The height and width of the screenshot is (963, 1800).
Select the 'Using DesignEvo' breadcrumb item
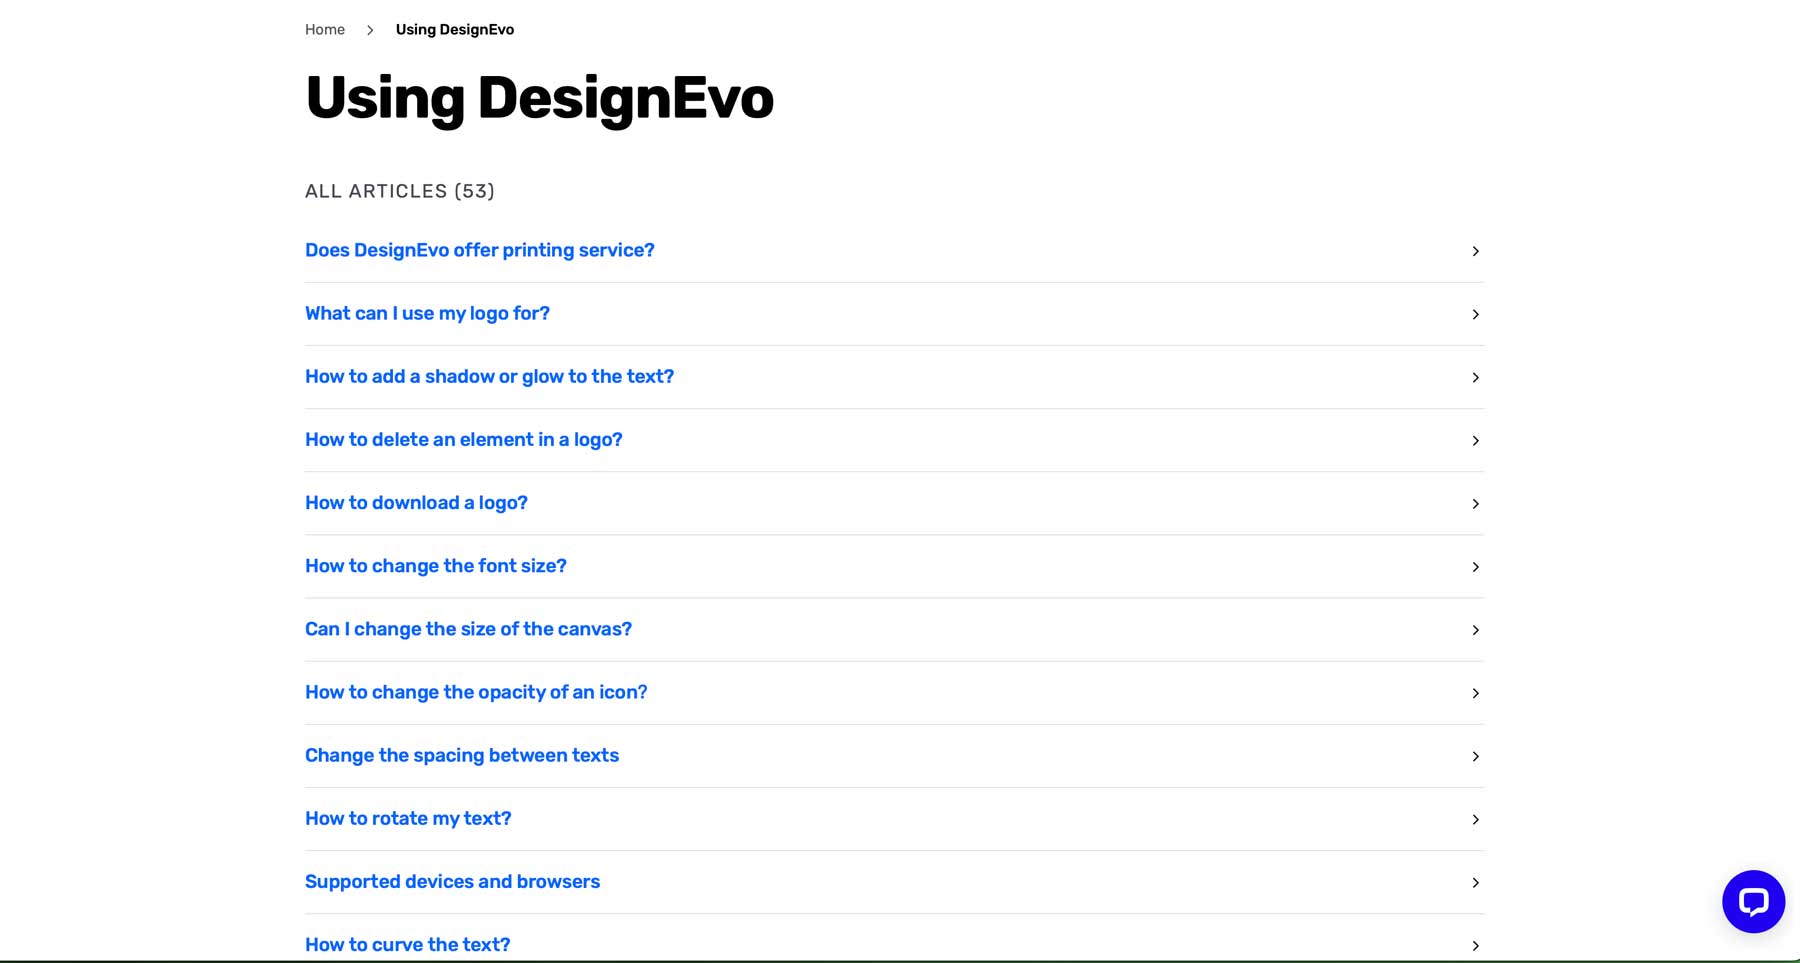454,29
